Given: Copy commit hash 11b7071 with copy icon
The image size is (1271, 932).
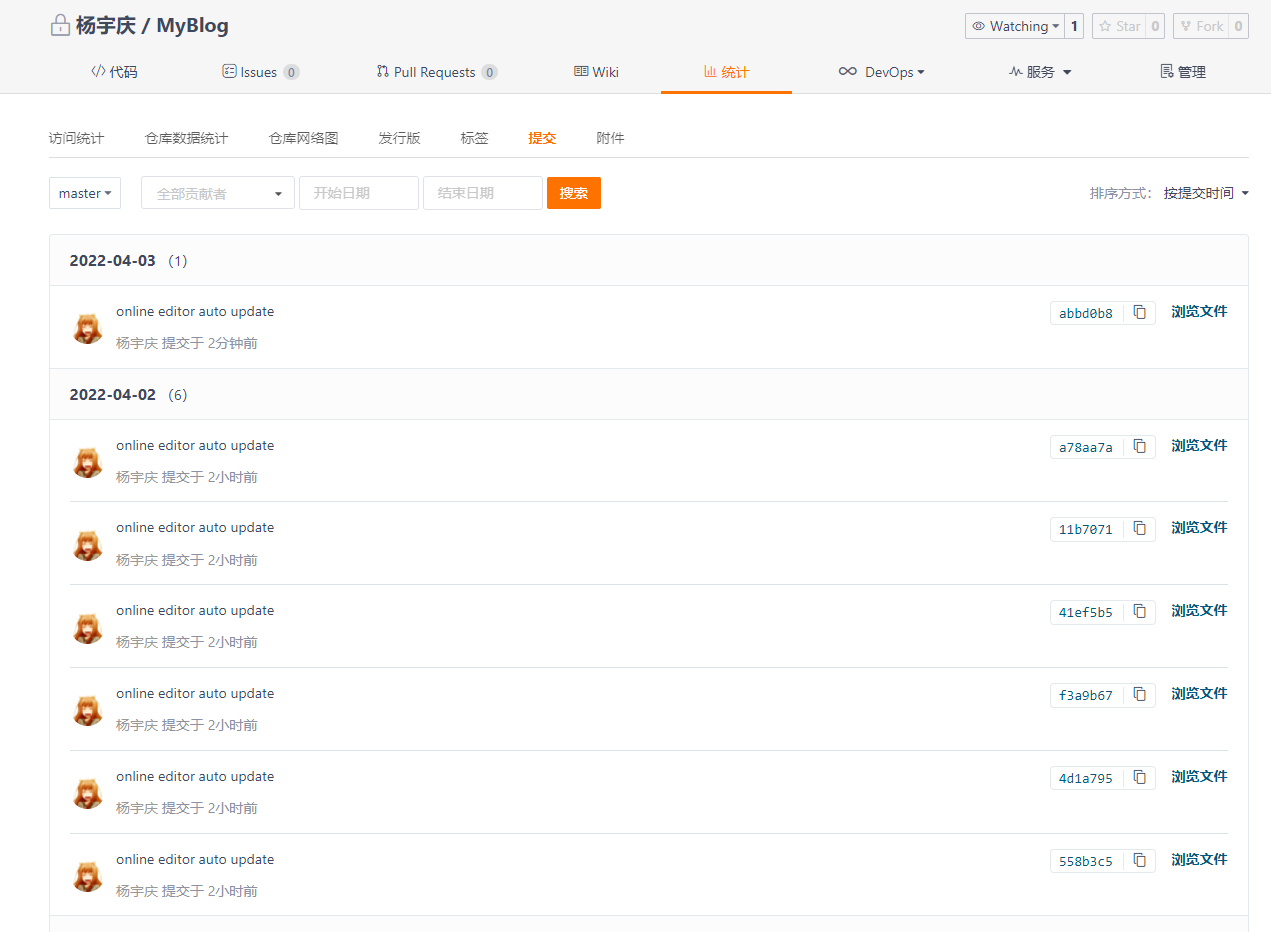Looking at the screenshot, I should 1139,529.
